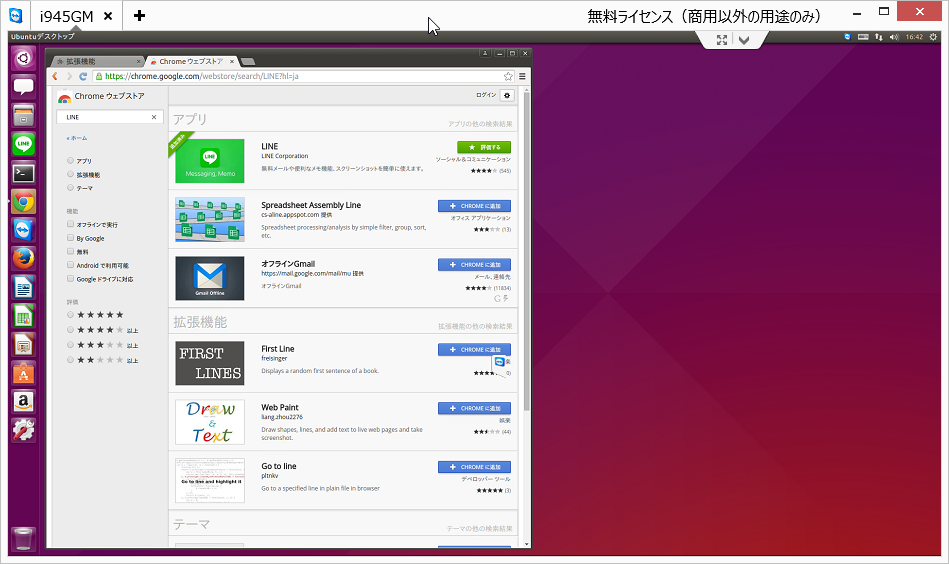Add Spreadsheet Assembly Line to Chrome

(x=474, y=206)
